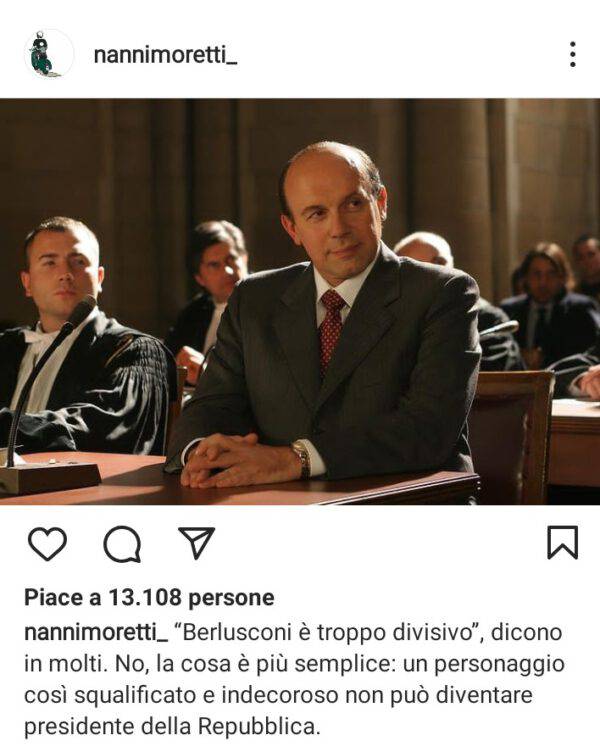The image size is (600, 752).
Task: Open the three-dot more options menu
Action: (573, 54)
